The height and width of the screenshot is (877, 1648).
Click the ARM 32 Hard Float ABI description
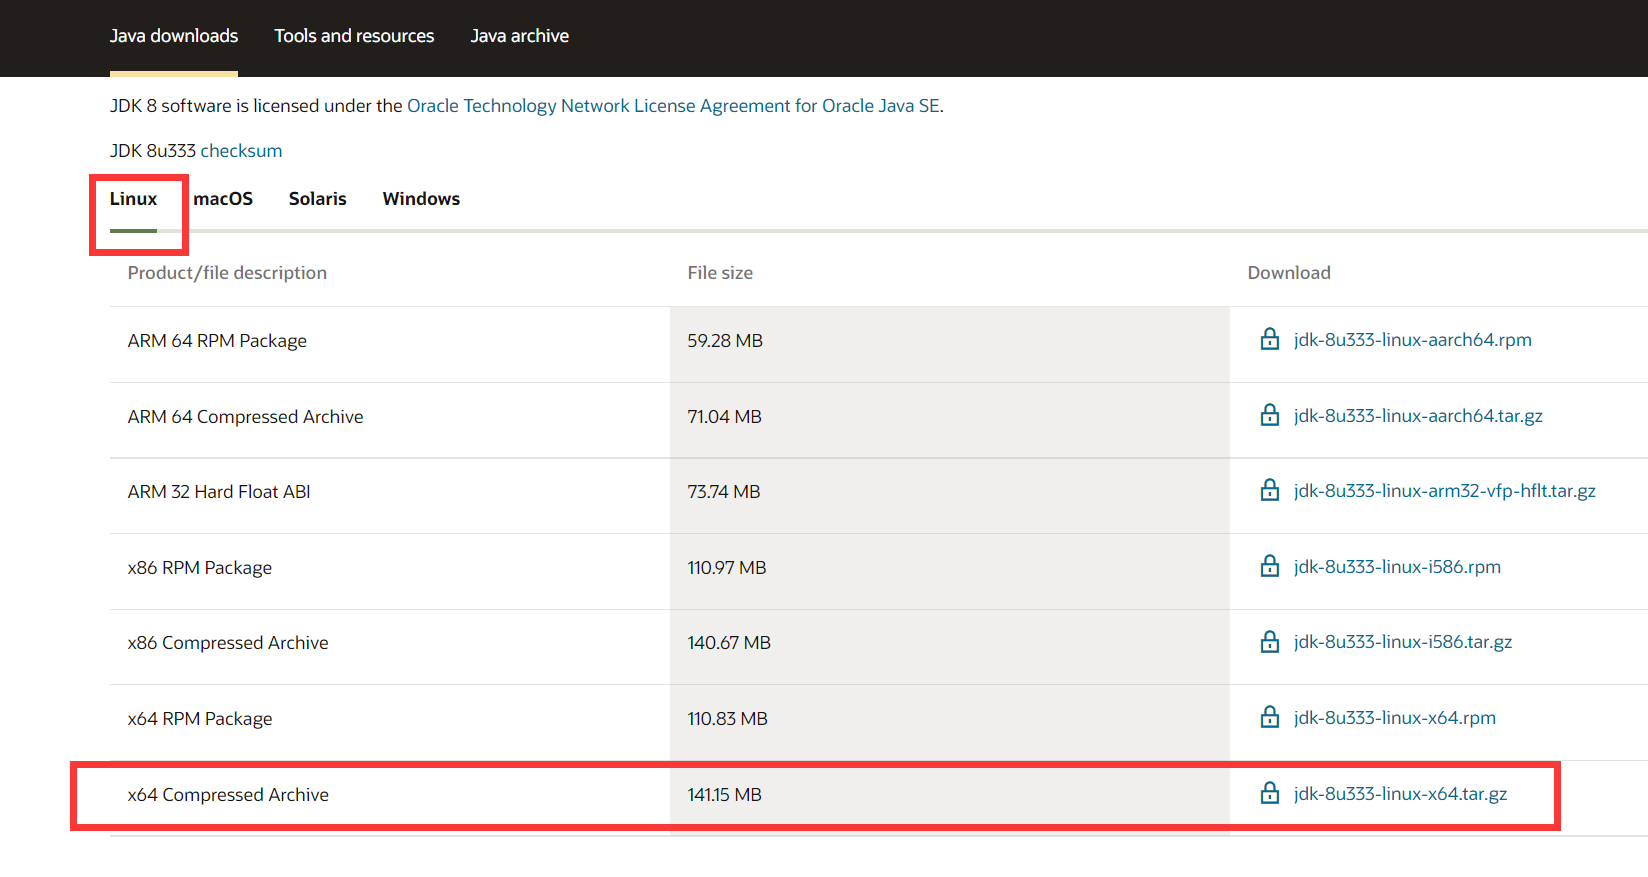point(219,492)
